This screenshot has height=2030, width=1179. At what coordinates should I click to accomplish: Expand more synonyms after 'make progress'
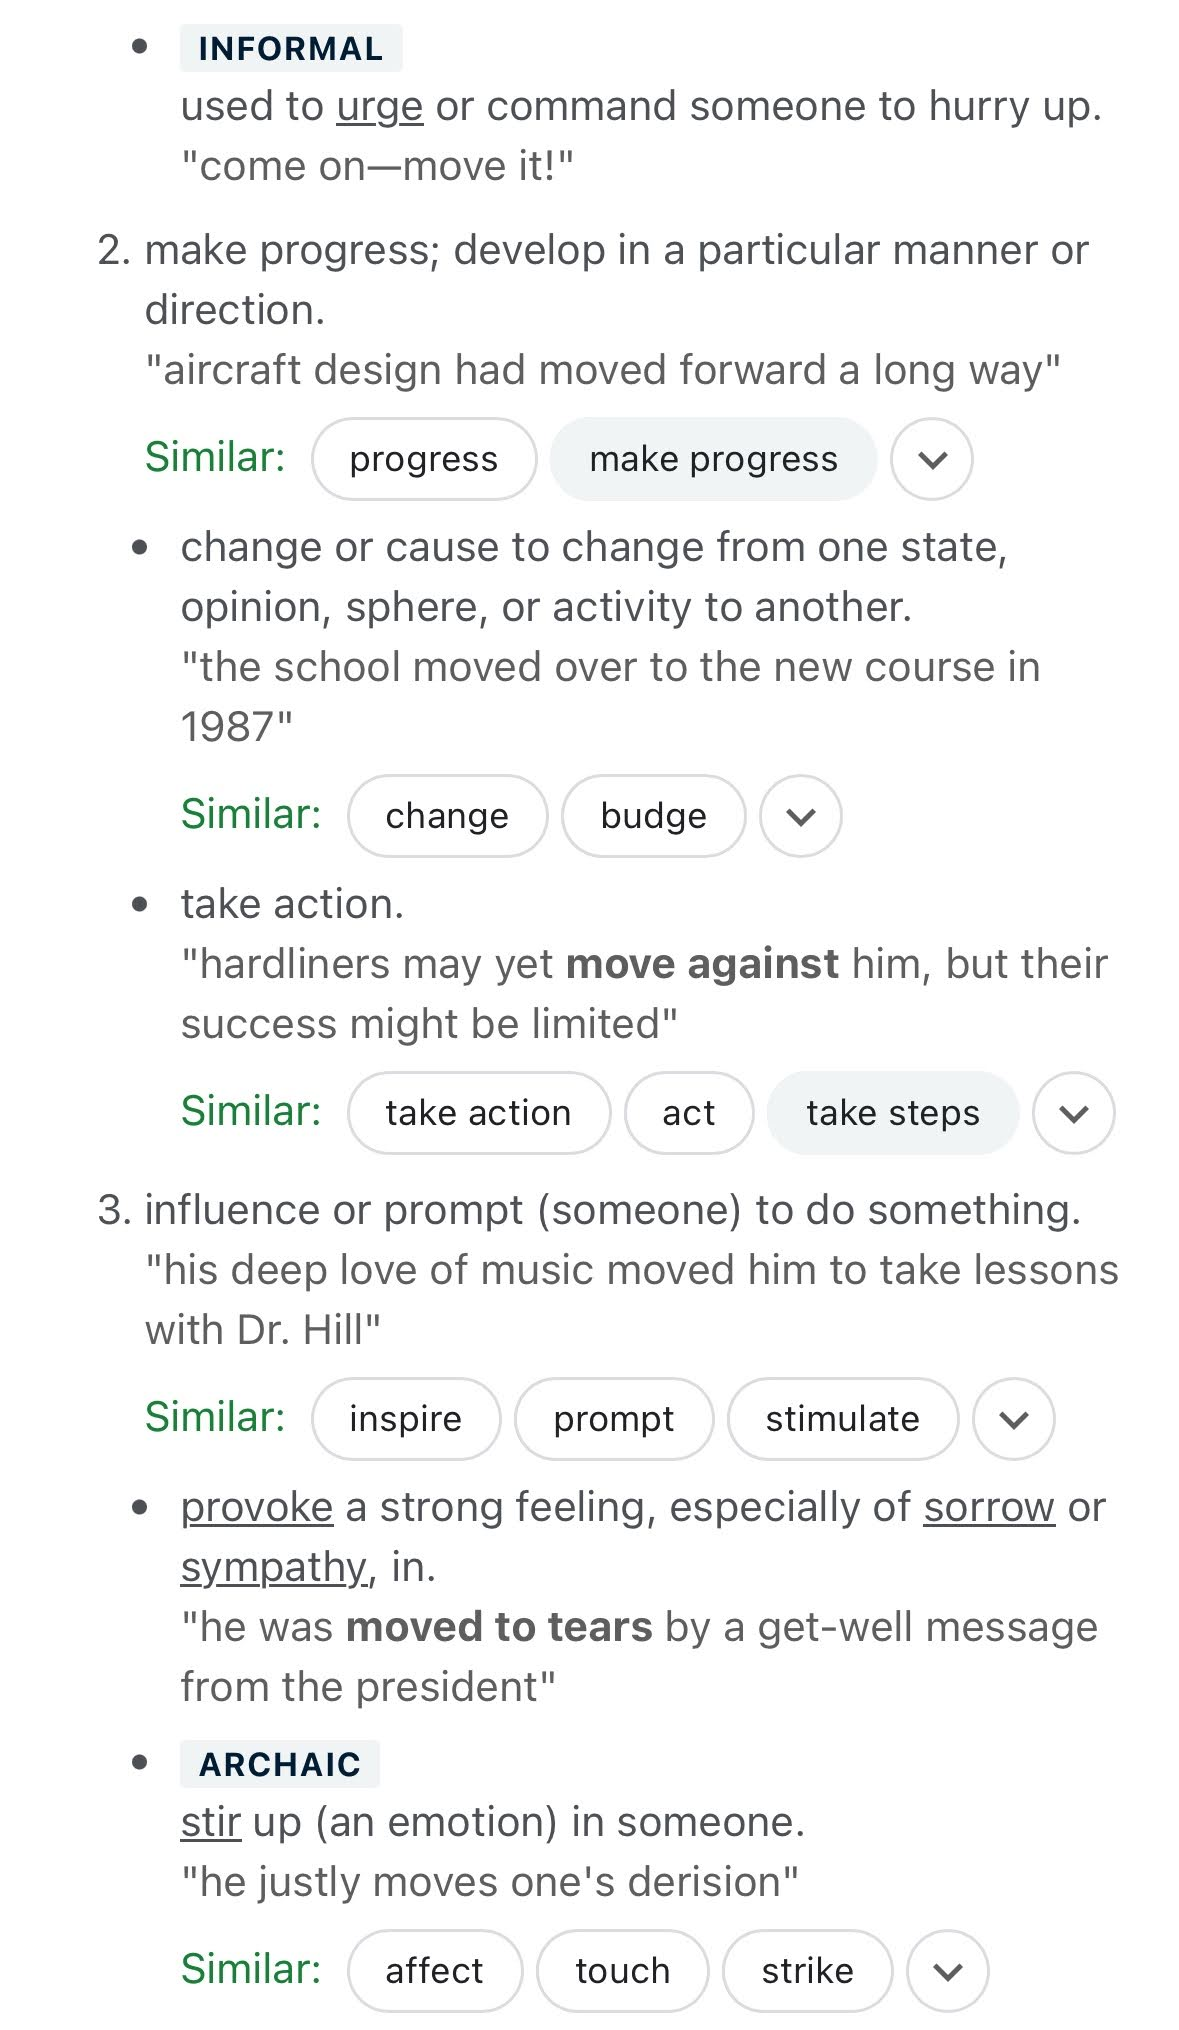tap(931, 459)
